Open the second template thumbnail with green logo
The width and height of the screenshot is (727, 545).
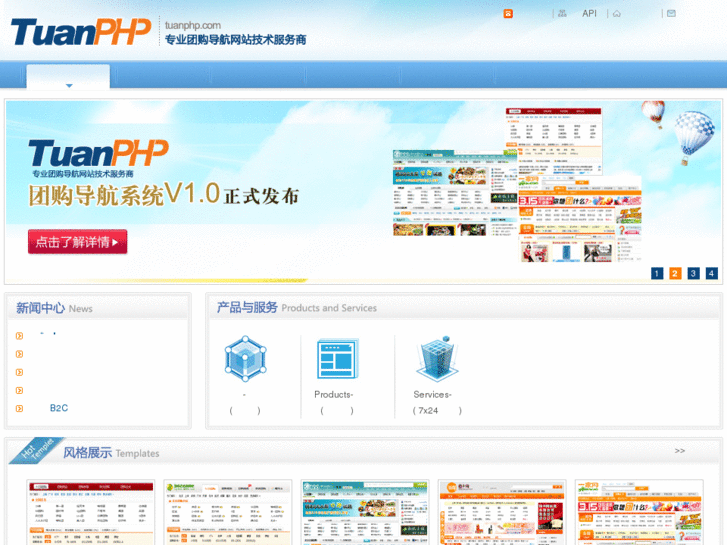[x=228, y=513]
